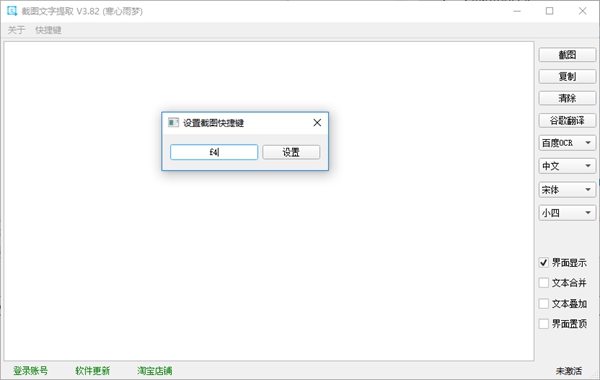Open the 淘宝店铺 link
Screen dimensions: 600x380
[x=155, y=370]
